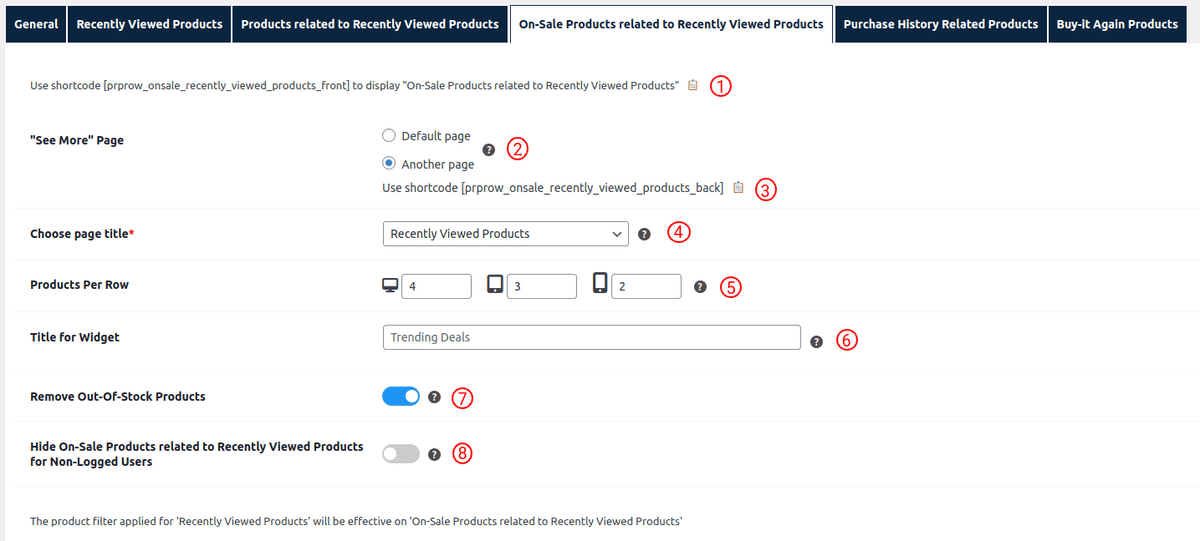Click help icon for Remove Out-Of-Stock Products
Viewport: 1200px width, 541px height.
[434, 397]
